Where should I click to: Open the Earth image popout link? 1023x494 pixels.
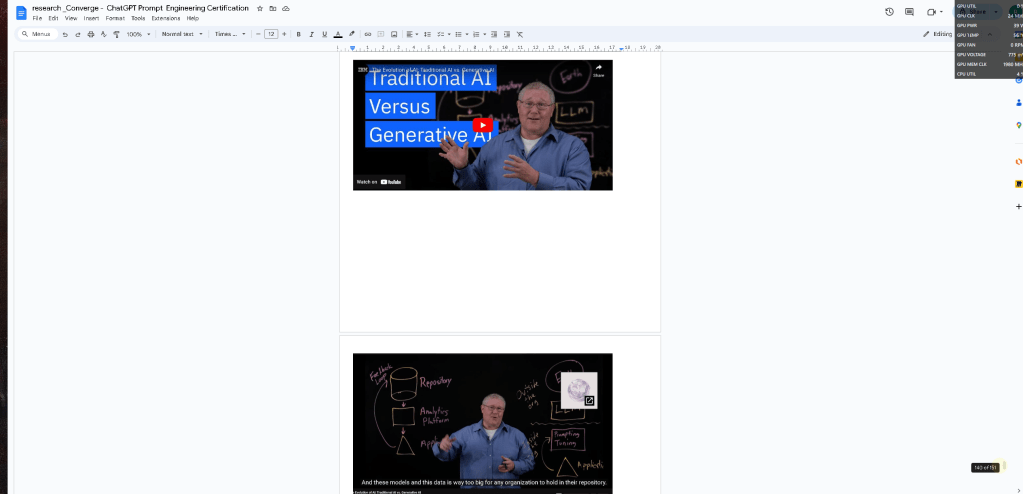coord(589,401)
